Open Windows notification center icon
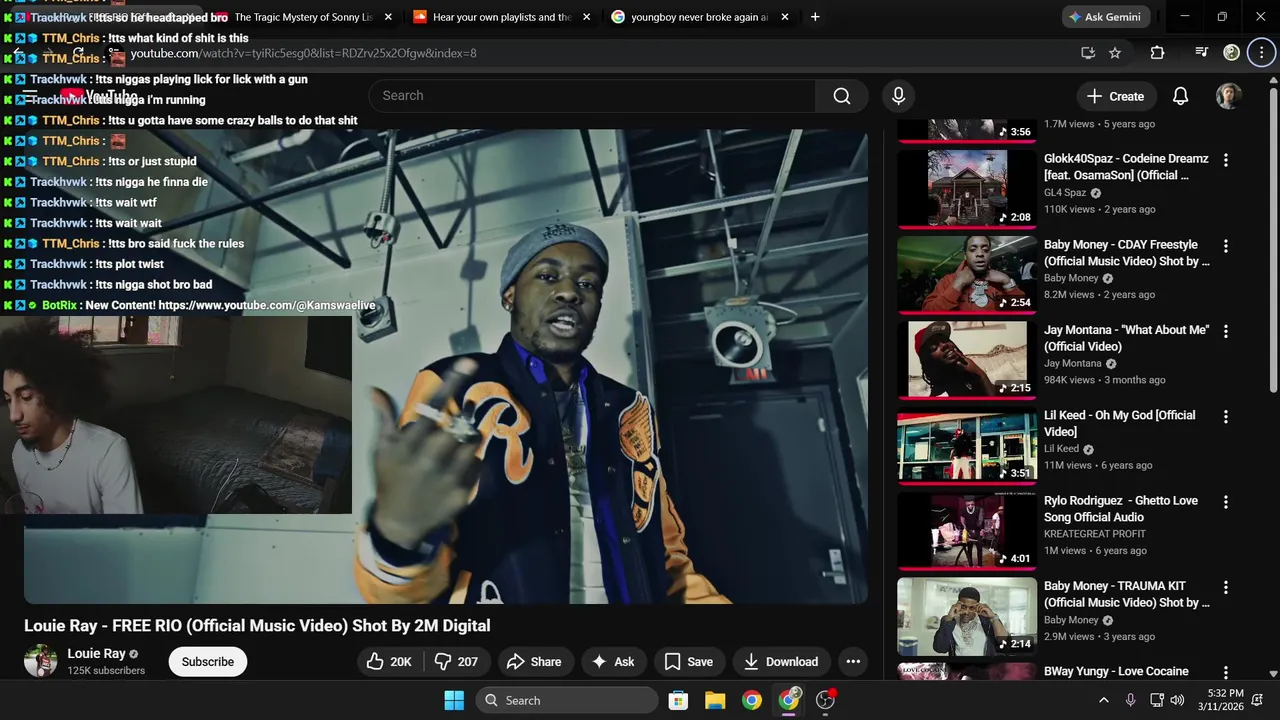The width and height of the screenshot is (1280, 720). (1258, 700)
